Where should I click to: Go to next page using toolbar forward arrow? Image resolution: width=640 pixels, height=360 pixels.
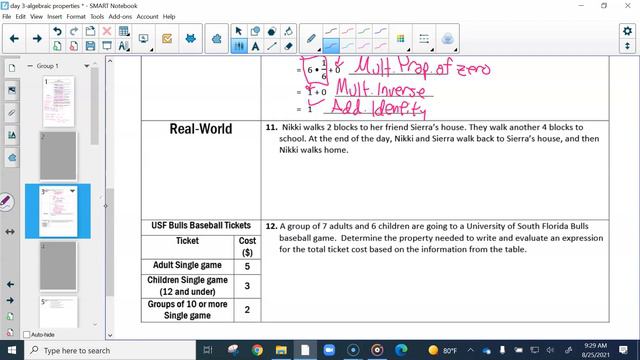coord(37,39)
